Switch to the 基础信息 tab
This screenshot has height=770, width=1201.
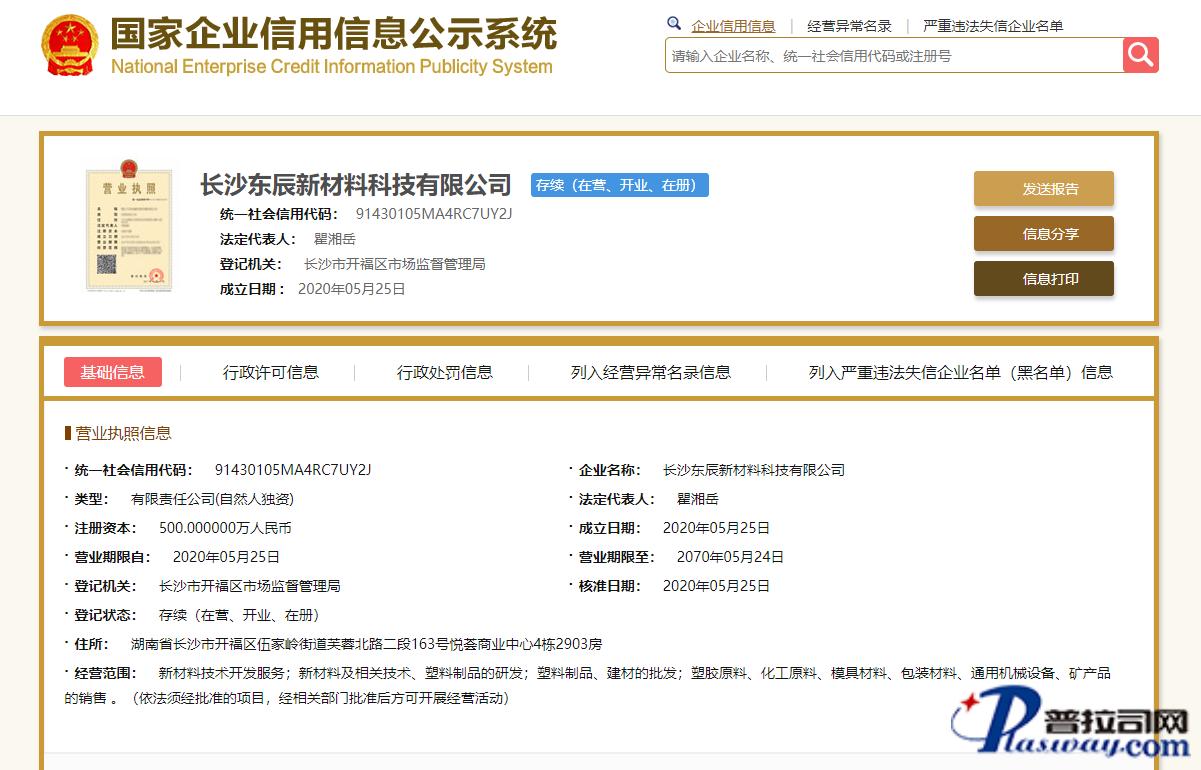pyautogui.click(x=113, y=372)
